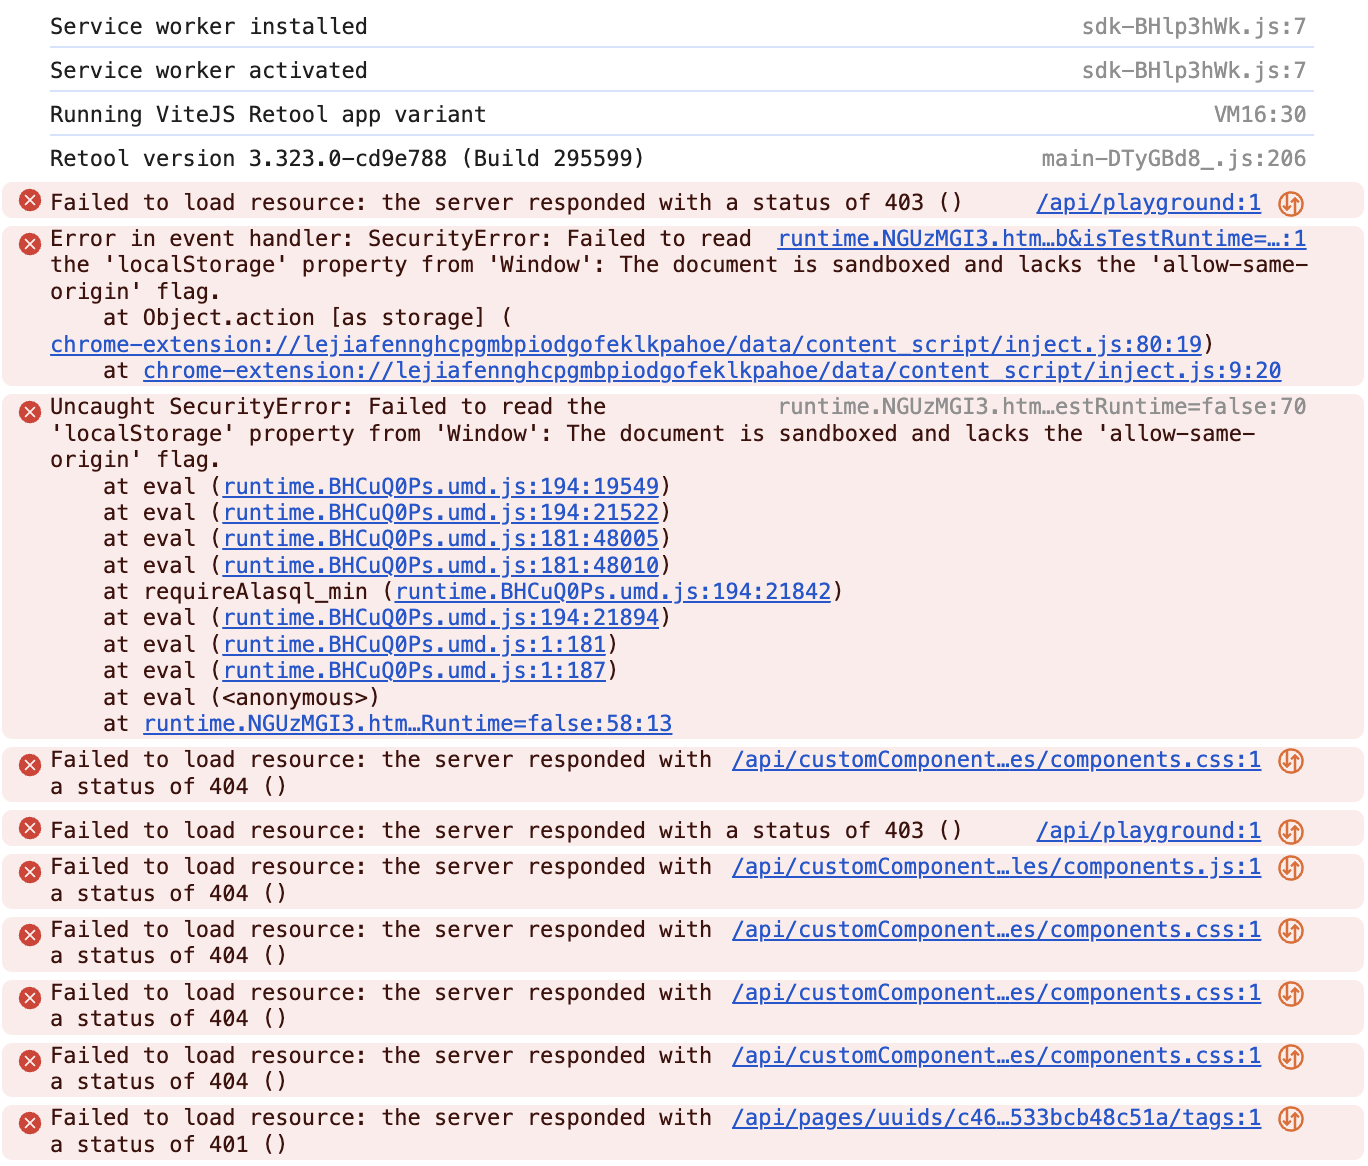This screenshot has width=1368, height=1166.
Task: Click network icon on the topmost 403 playground error
Action: pos(1291,204)
